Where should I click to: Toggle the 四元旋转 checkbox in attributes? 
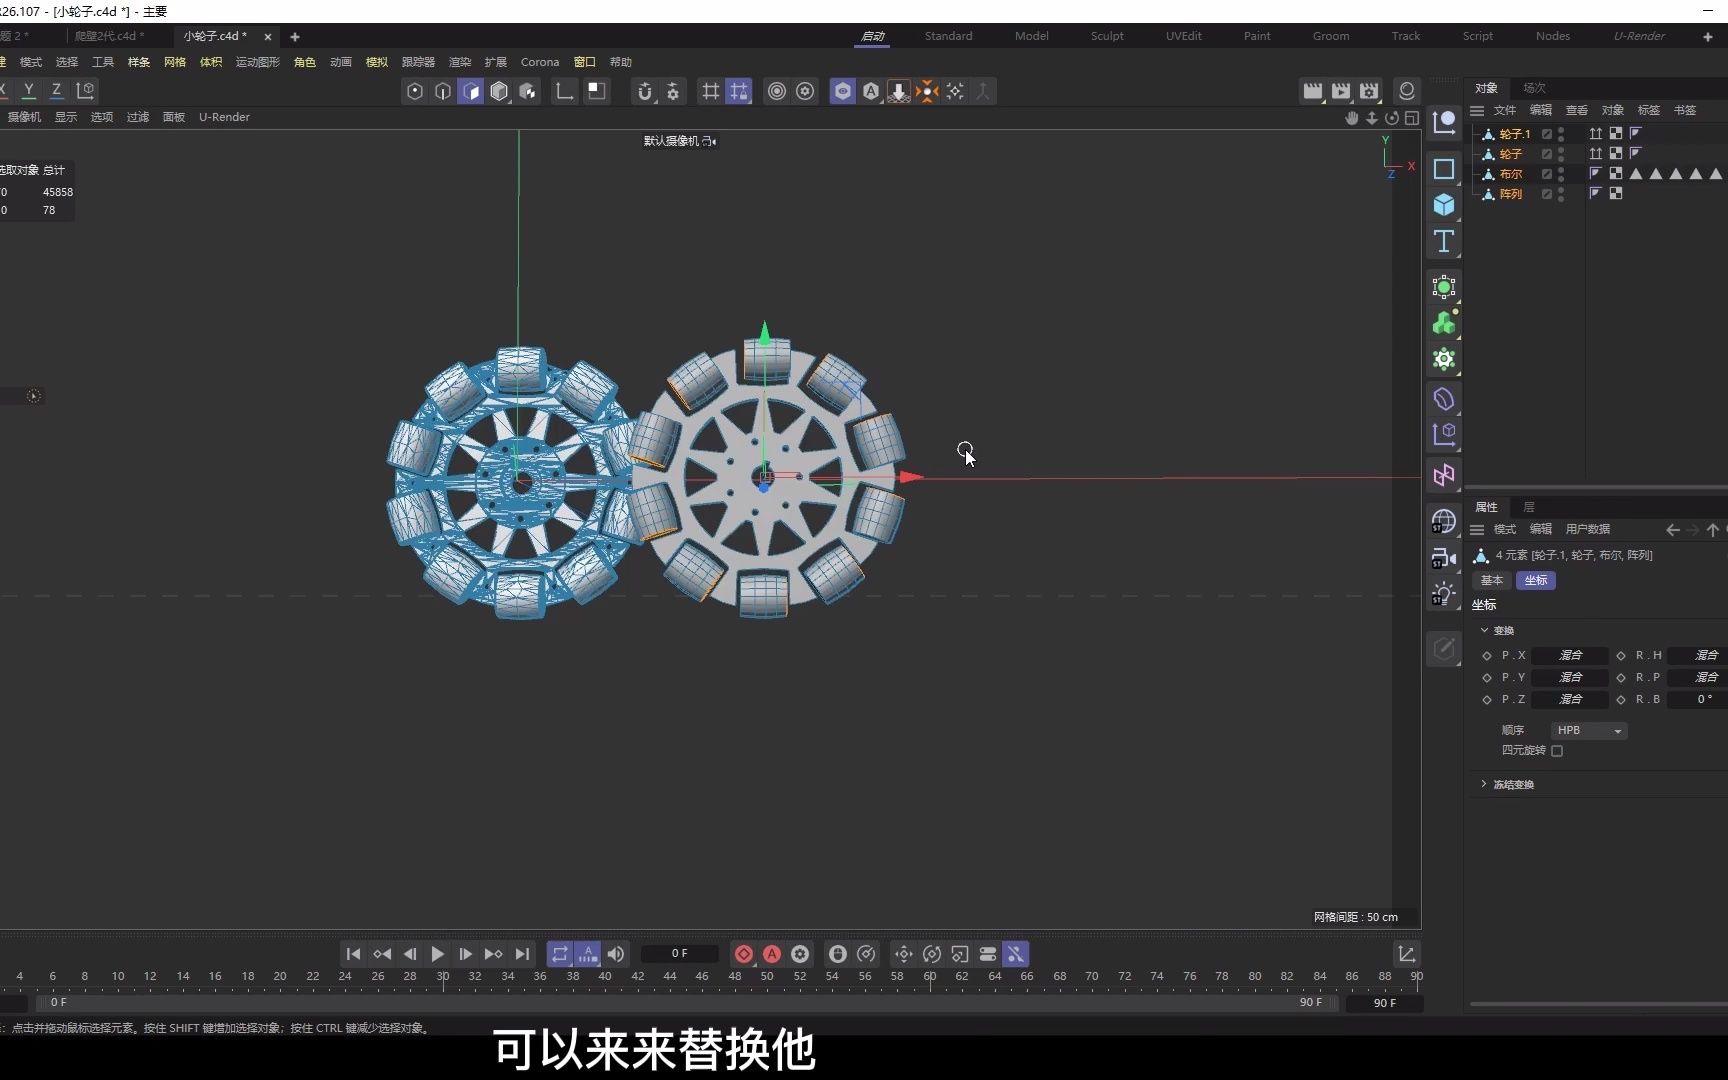click(x=1558, y=751)
